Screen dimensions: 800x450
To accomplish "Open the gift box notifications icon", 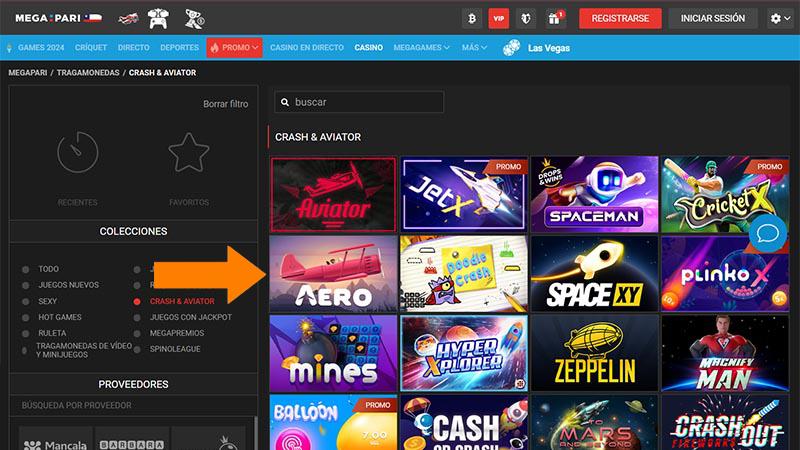I will [x=555, y=19].
